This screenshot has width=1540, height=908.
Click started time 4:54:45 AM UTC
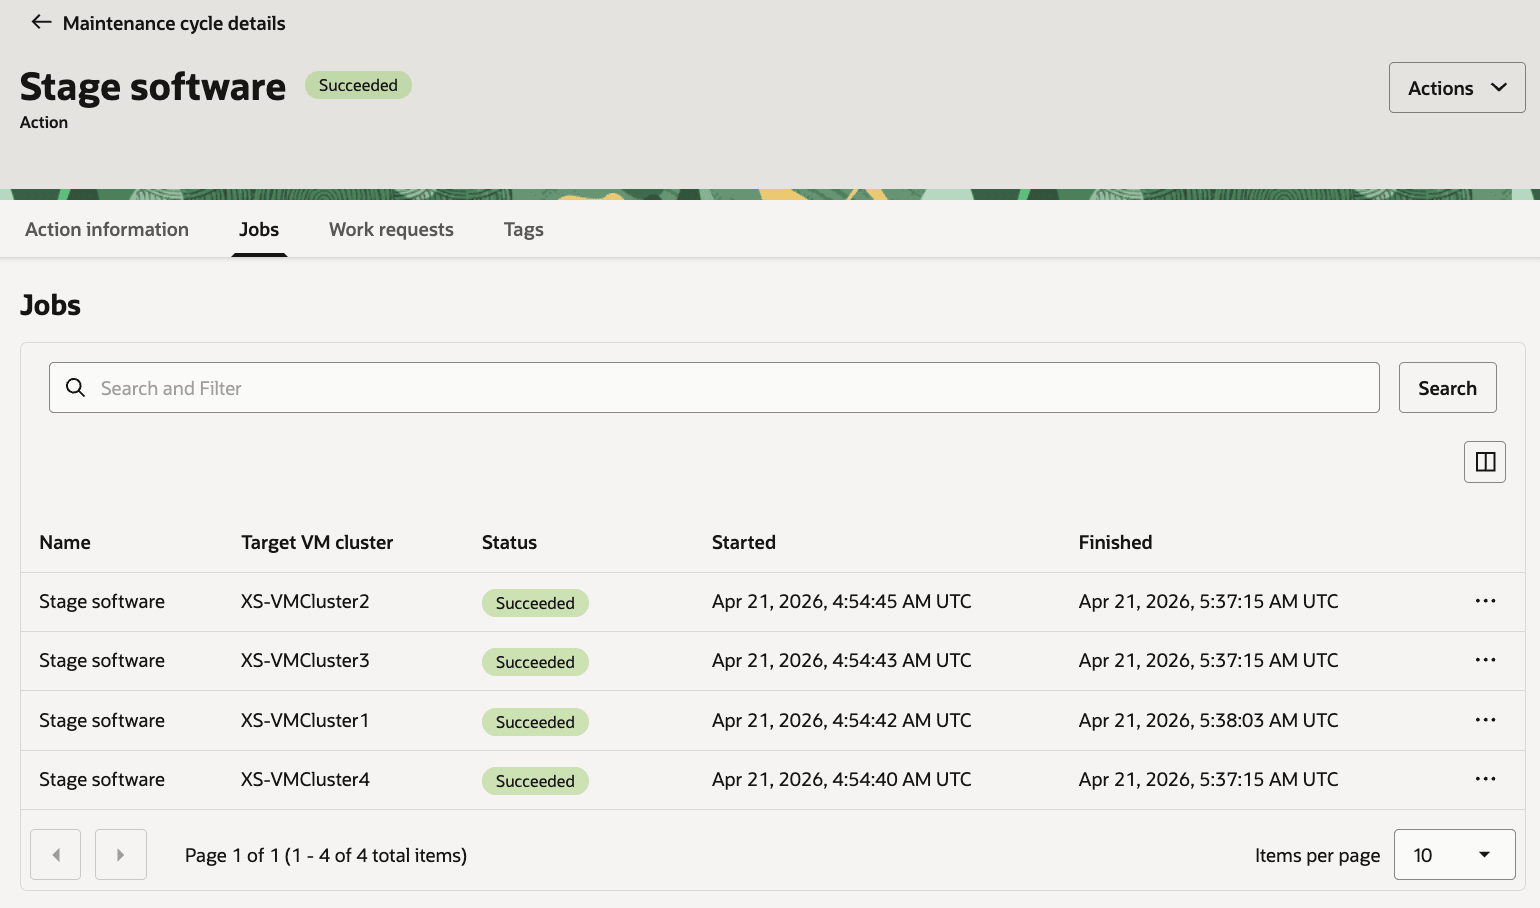pyautogui.click(x=842, y=601)
